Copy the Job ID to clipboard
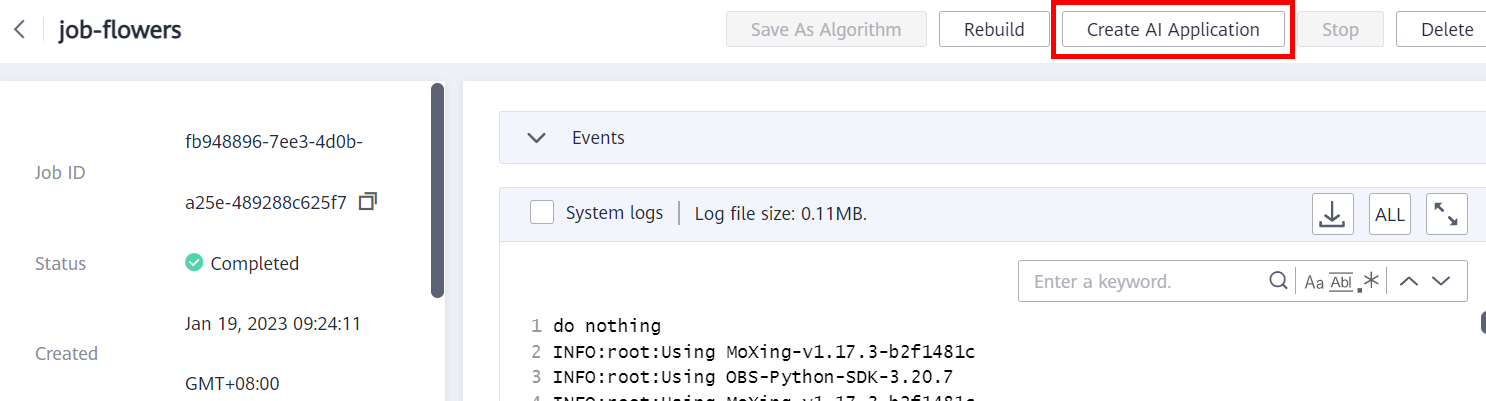1486x401 pixels. [x=367, y=202]
